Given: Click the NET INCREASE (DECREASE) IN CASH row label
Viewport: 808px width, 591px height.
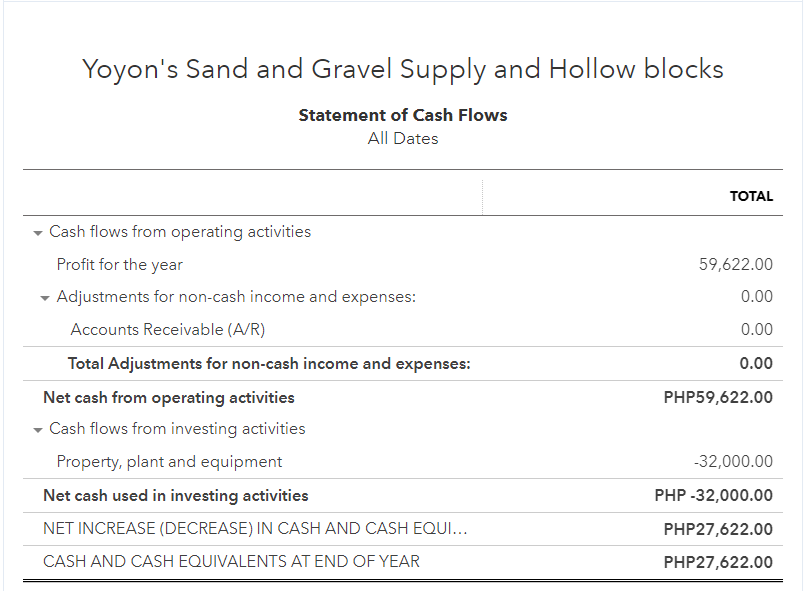Looking at the screenshot, I should [255, 529].
